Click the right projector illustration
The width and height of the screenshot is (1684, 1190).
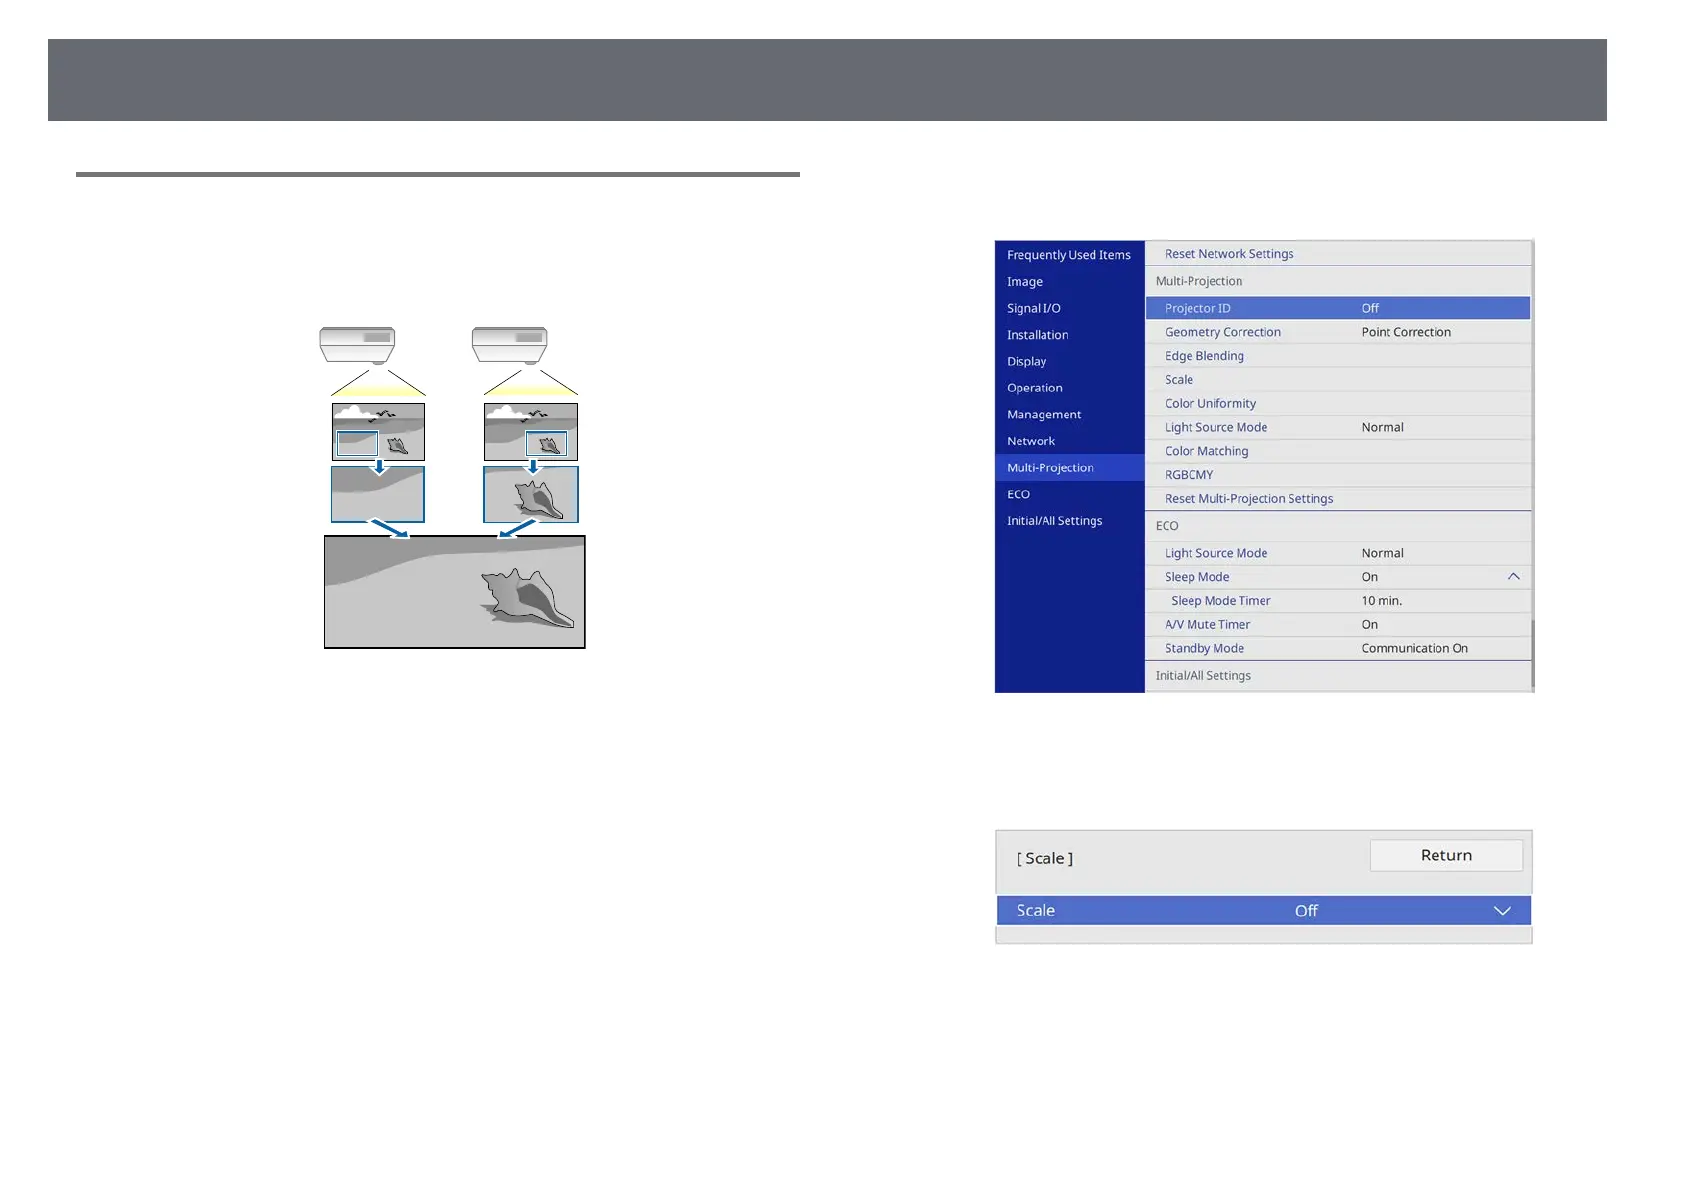pos(509,345)
